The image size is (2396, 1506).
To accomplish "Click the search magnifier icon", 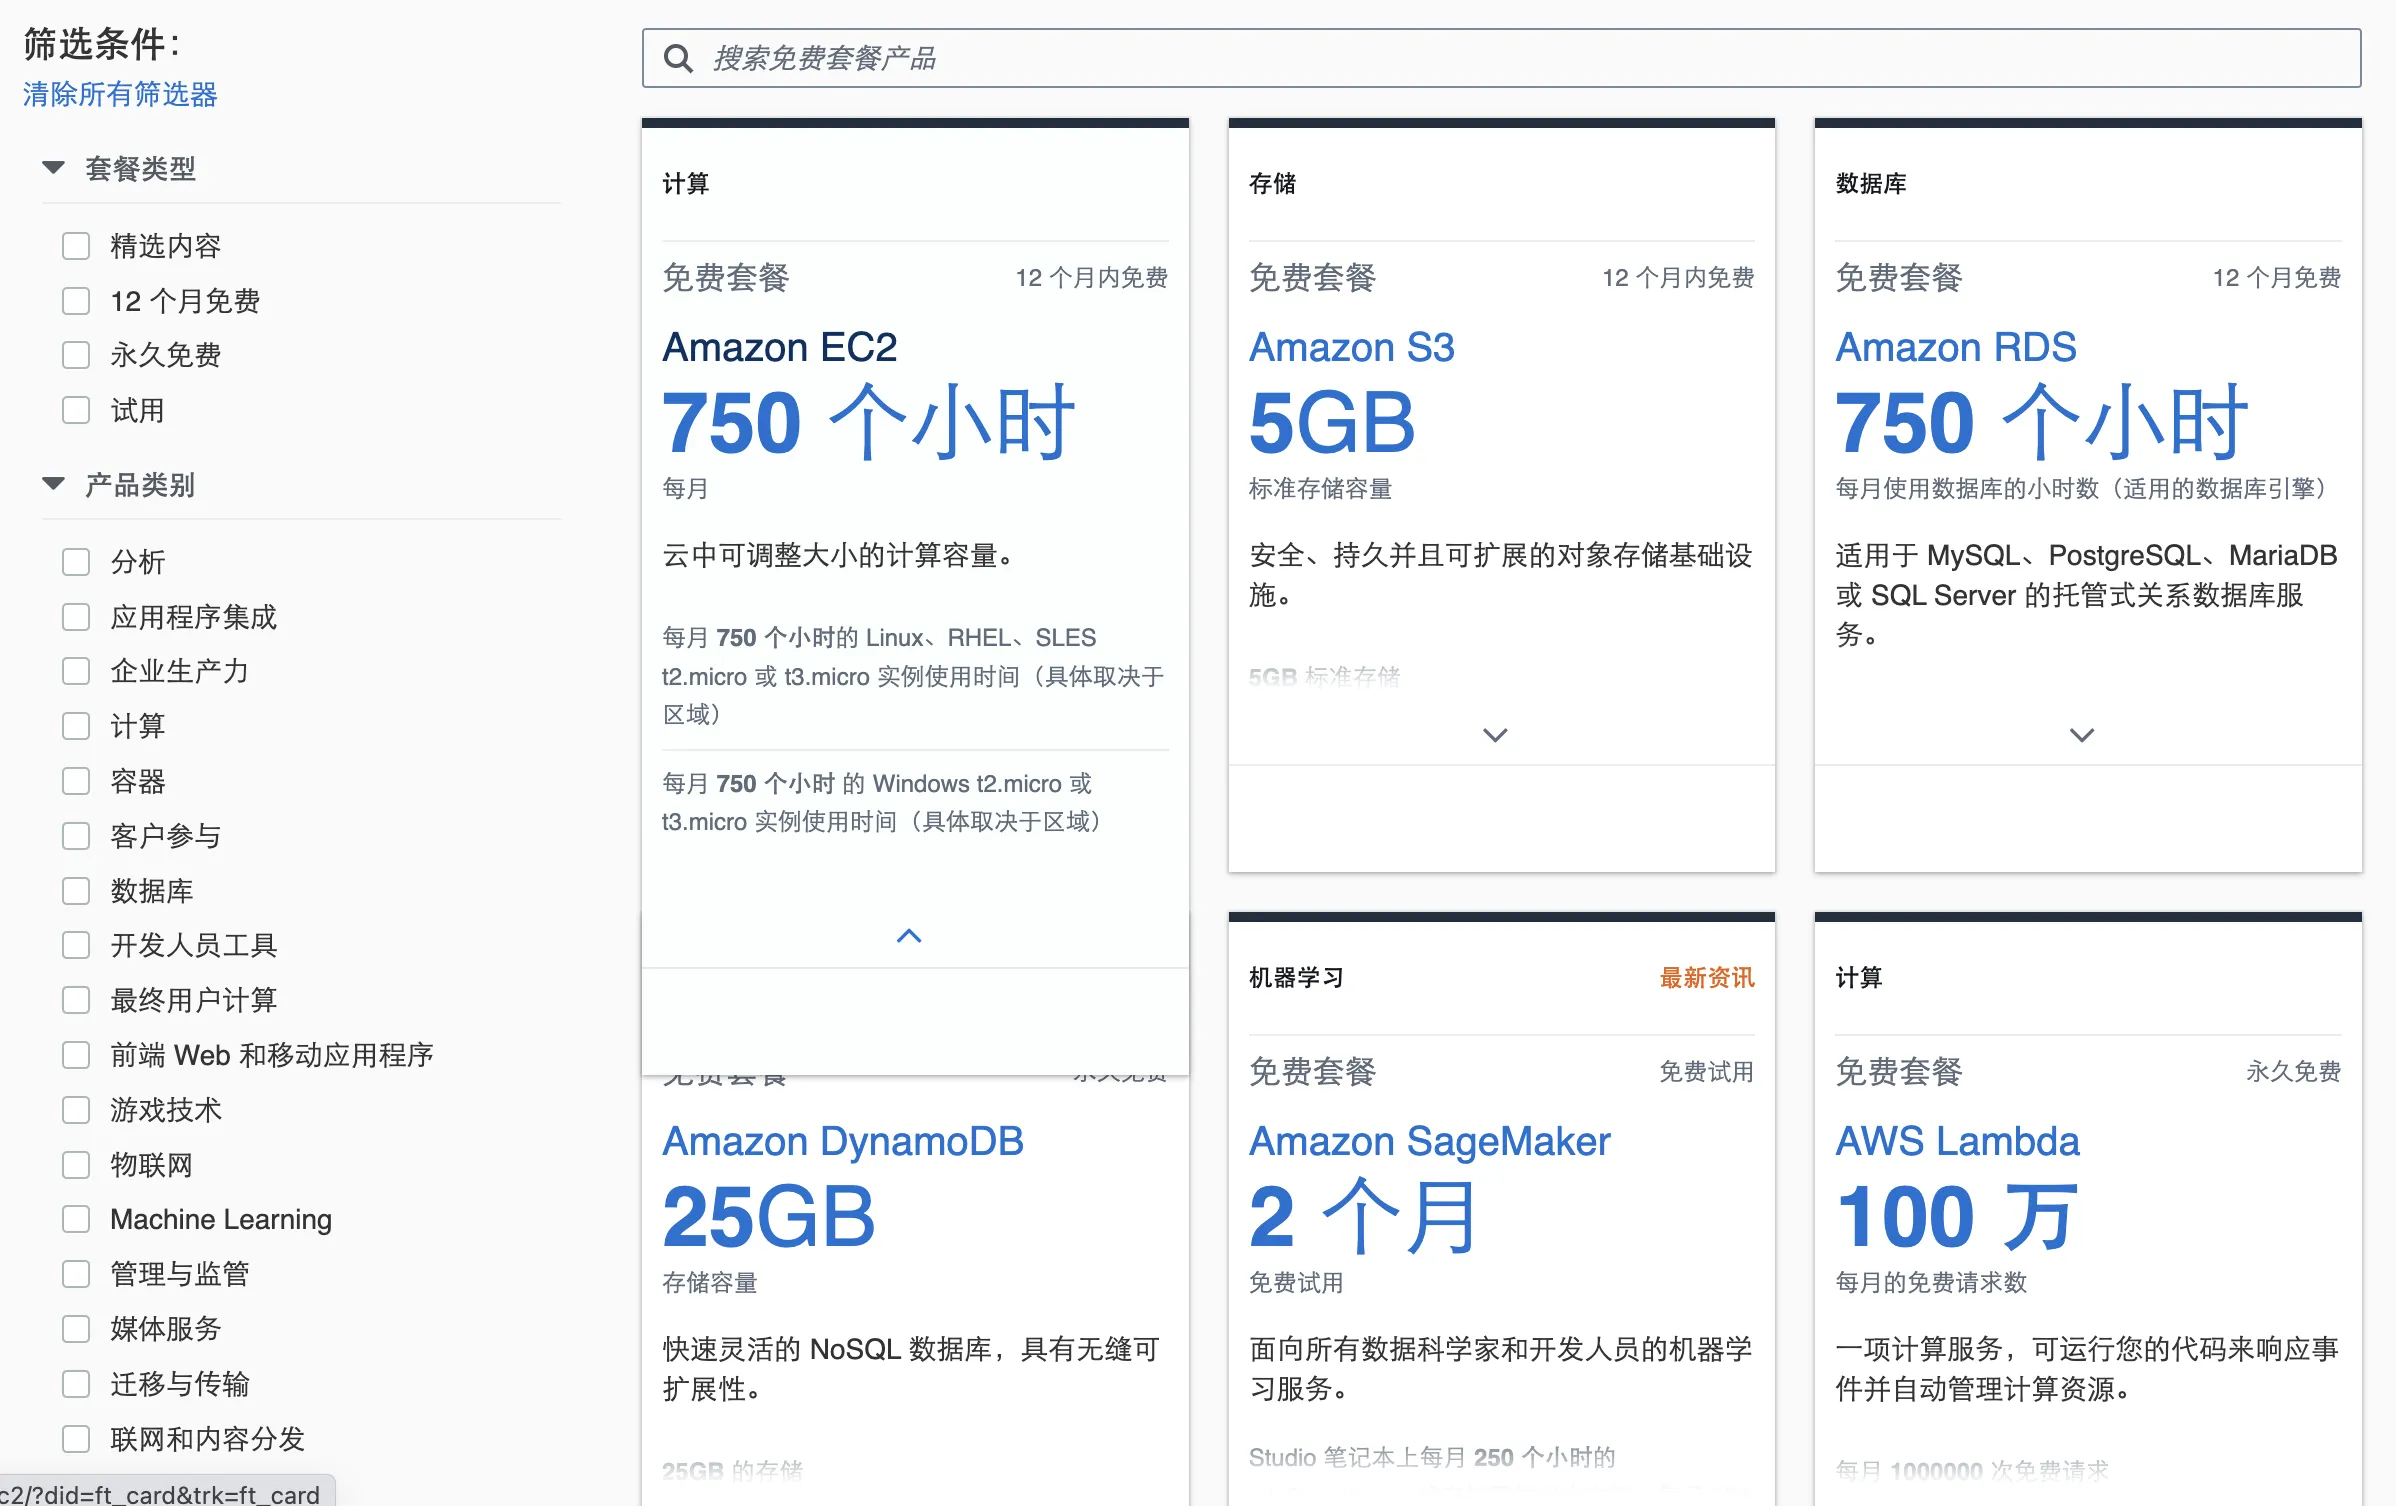I will (678, 59).
